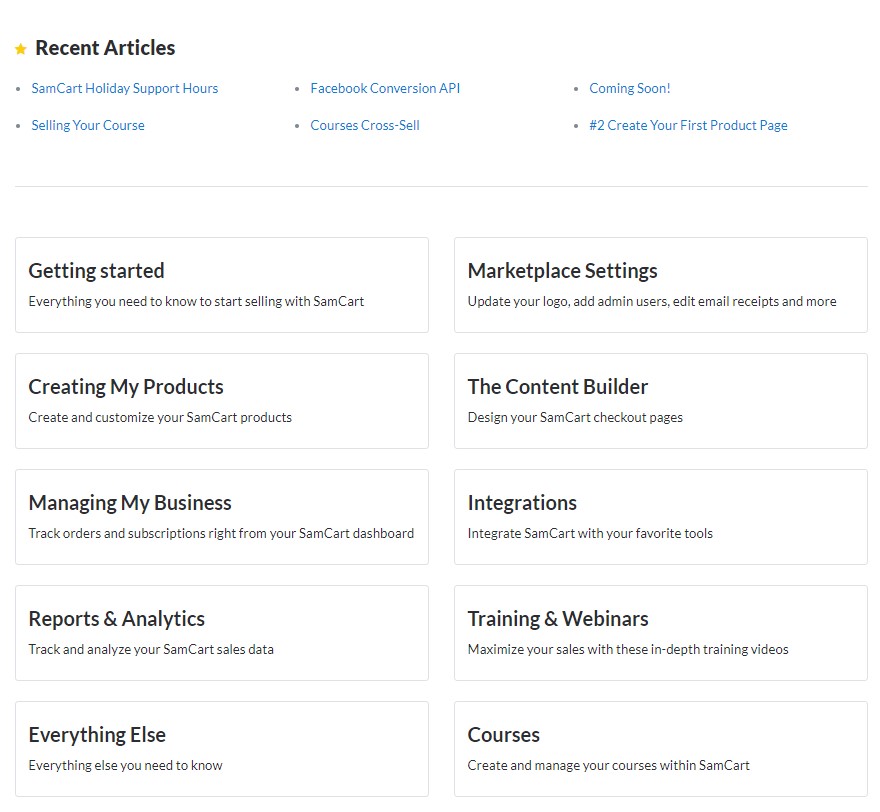Click 'Integrate SamCart with your favorite tools' description
This screenshot has width=880, height=812.
[x=590, y=533]
